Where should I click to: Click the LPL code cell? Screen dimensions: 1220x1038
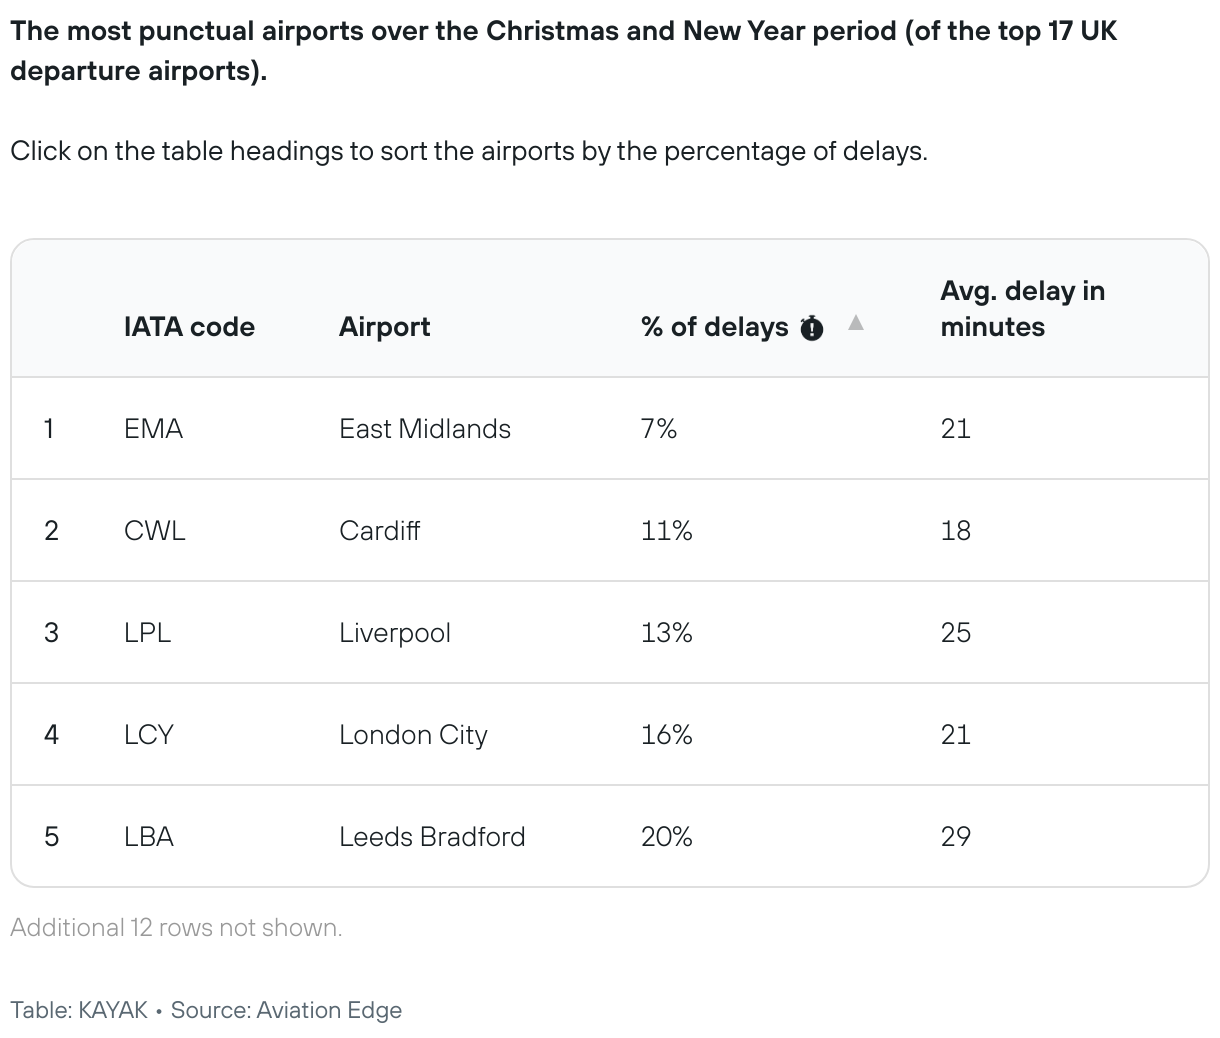[x=147, y=633]
